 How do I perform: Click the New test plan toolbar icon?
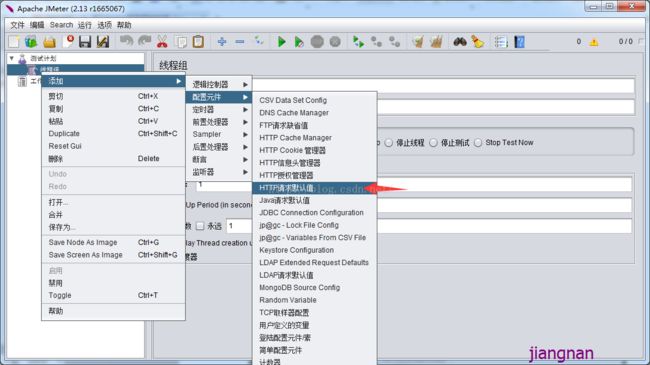pos(14,42)
